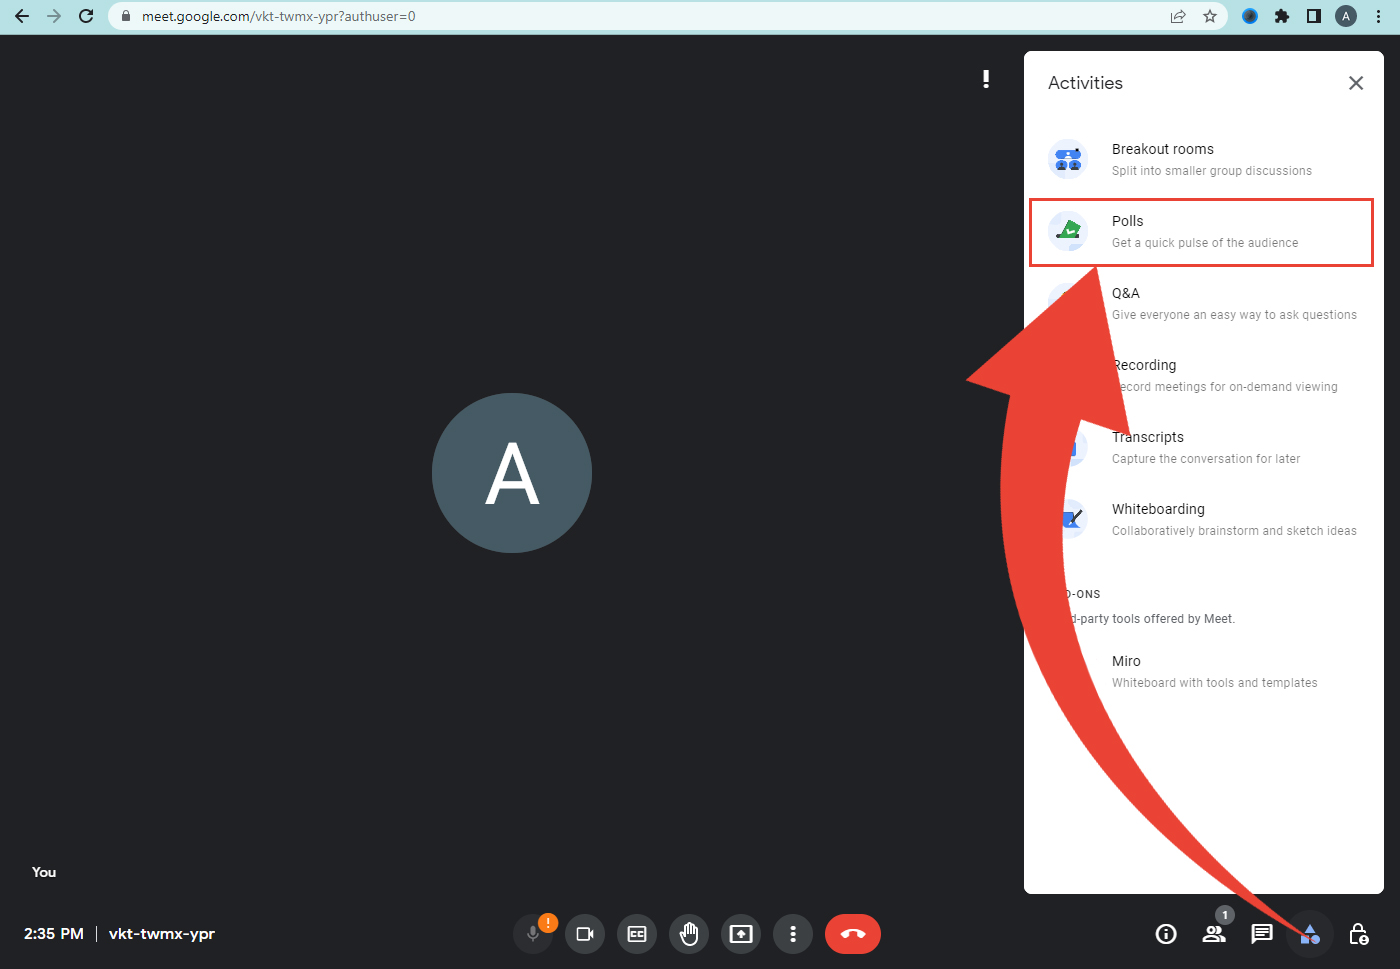Close the Activities side panel
This screenshot has width=1400, height=969.
coord(1356,83)
